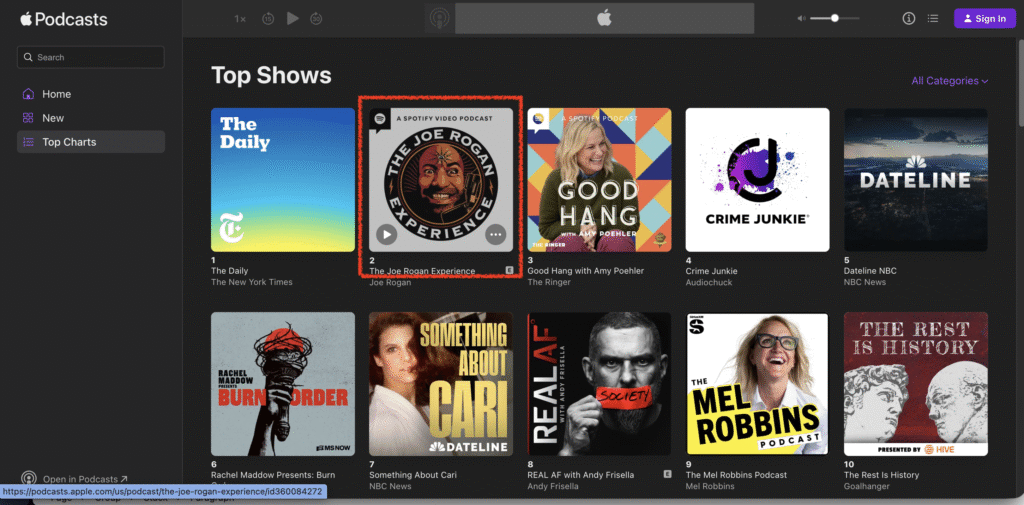This screenshot has height=505, width=1024.
Task: Skip forward 30 seconds
Action: pyautogui.click(x=316, y=18)
